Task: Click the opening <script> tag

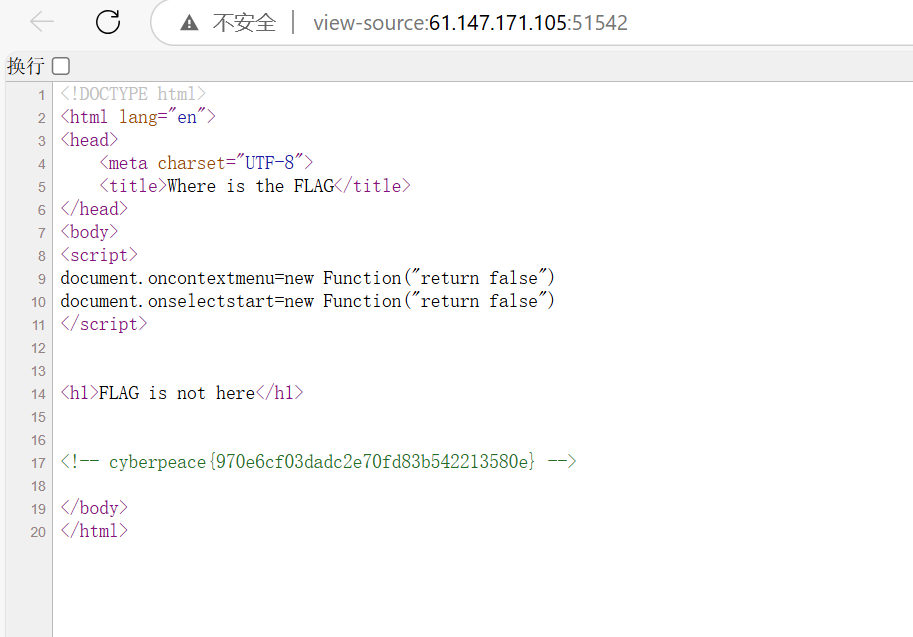Action: 99,254
